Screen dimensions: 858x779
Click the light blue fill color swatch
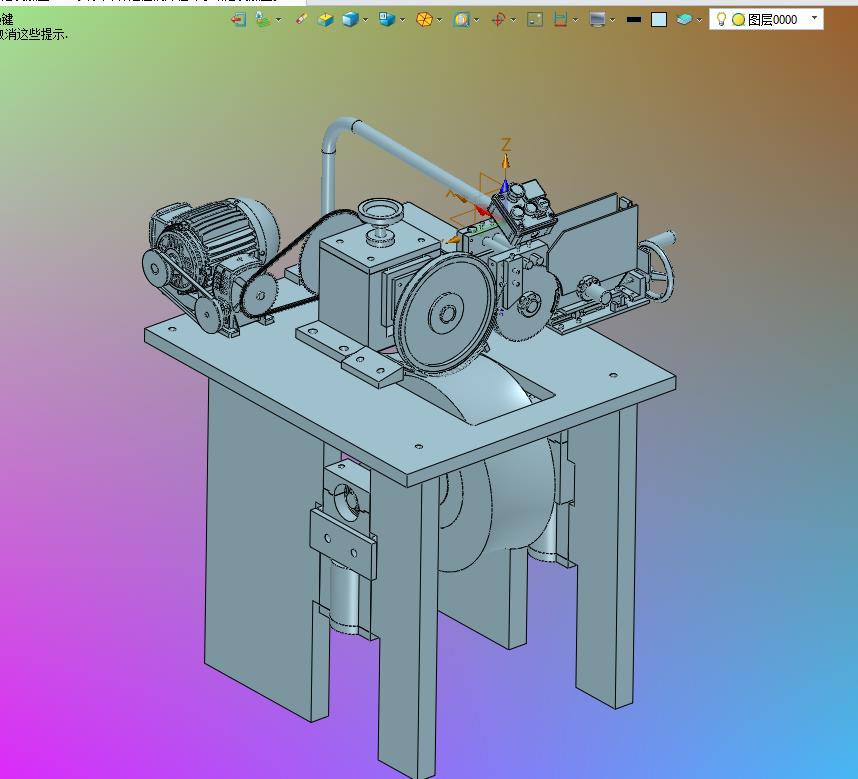click(659, 20)
